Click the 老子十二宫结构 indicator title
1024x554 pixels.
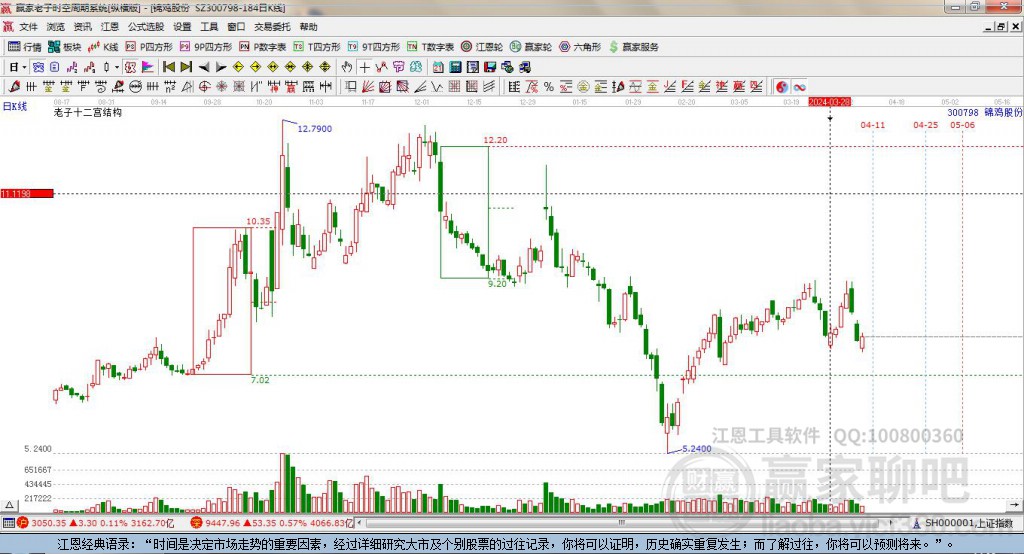coord(88,112)
